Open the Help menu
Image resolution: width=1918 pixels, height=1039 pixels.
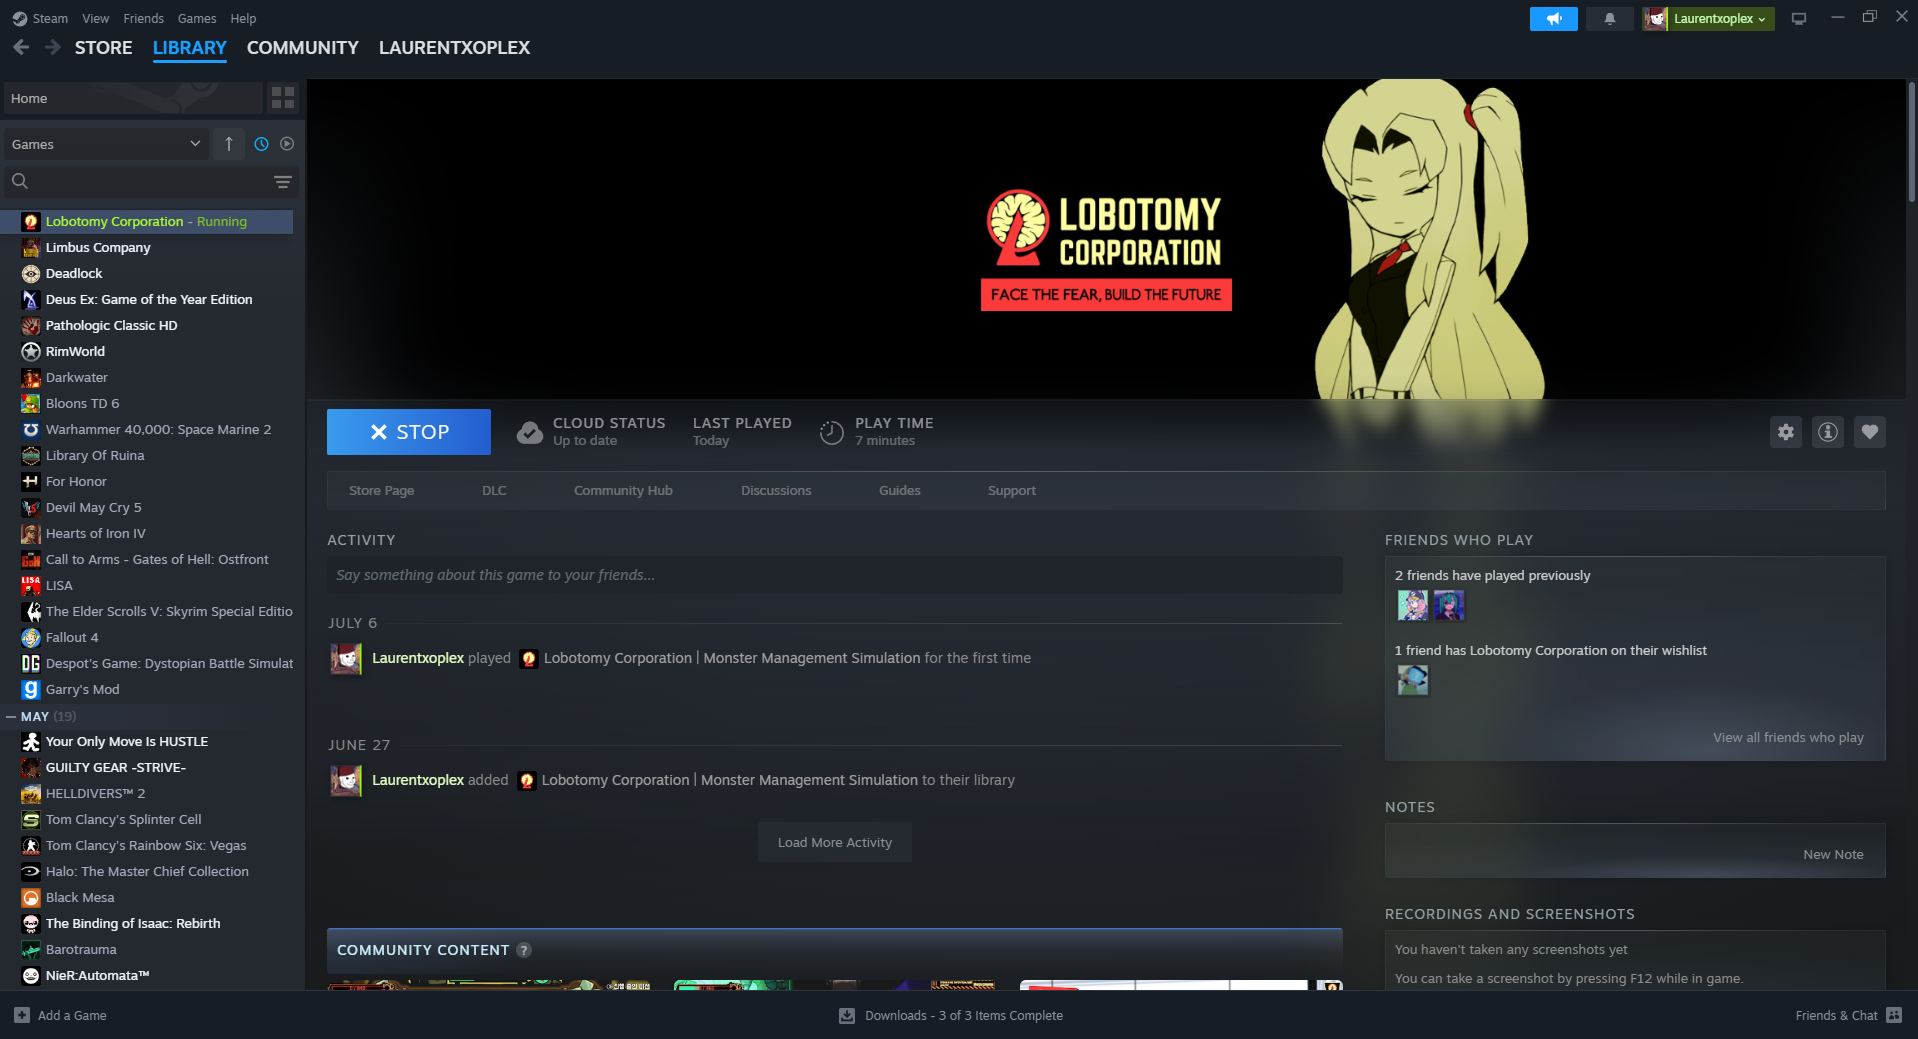(243, 19)
